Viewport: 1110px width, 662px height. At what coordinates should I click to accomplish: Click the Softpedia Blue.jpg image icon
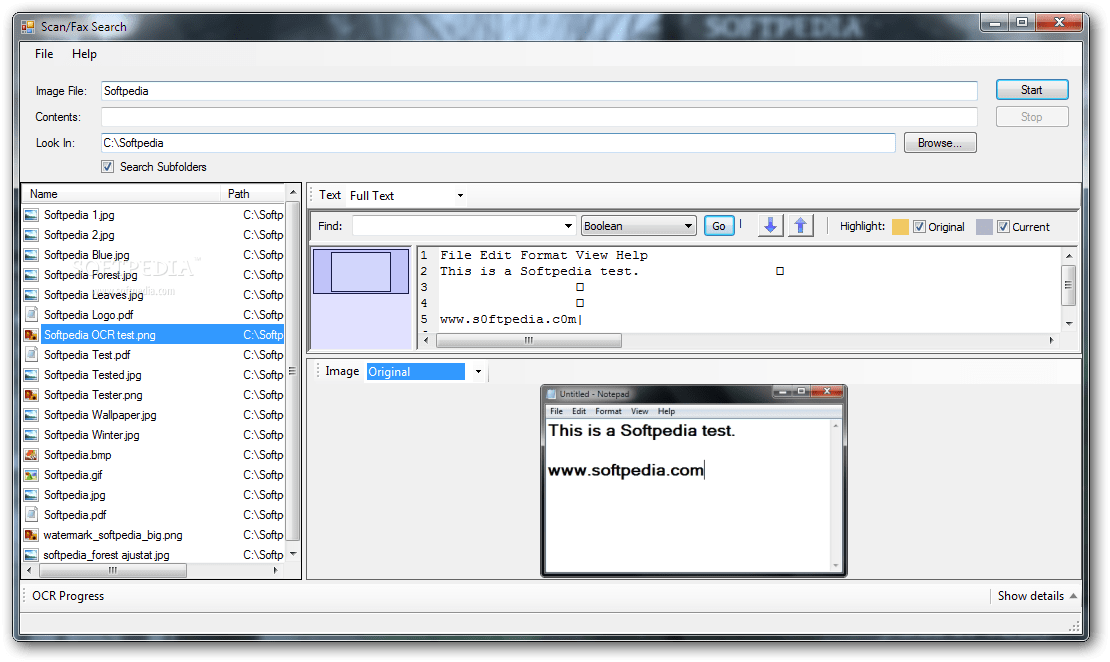[31, 255]
